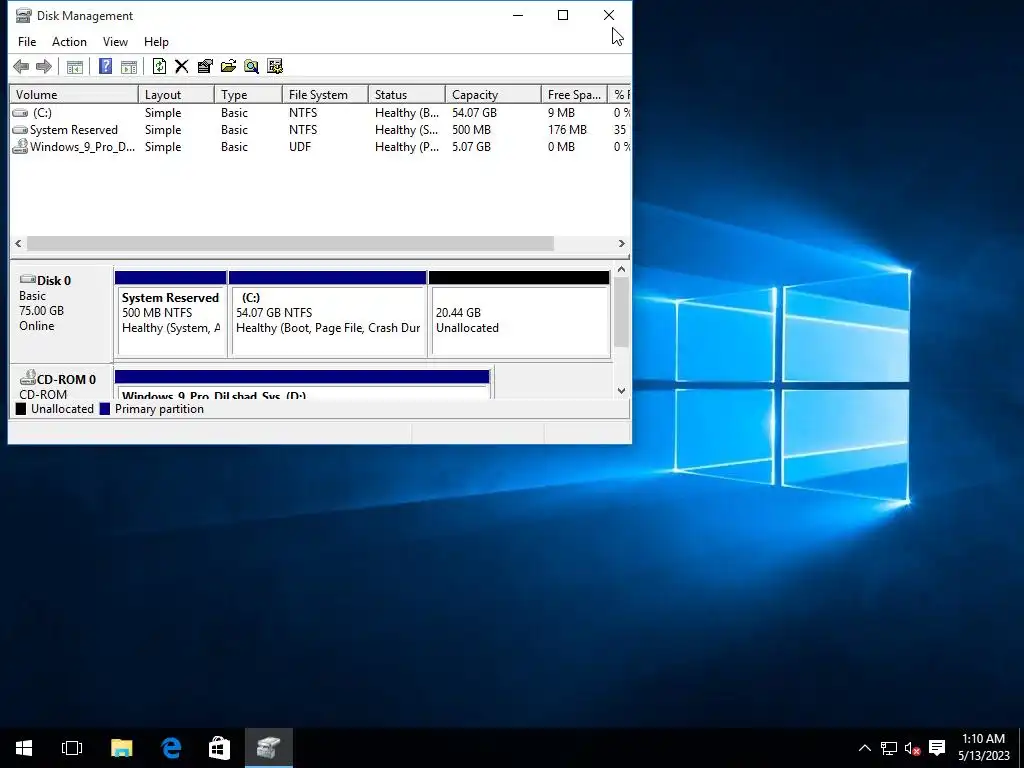Close the Disk Management window

pyautogui.click(x=608, y=15)
